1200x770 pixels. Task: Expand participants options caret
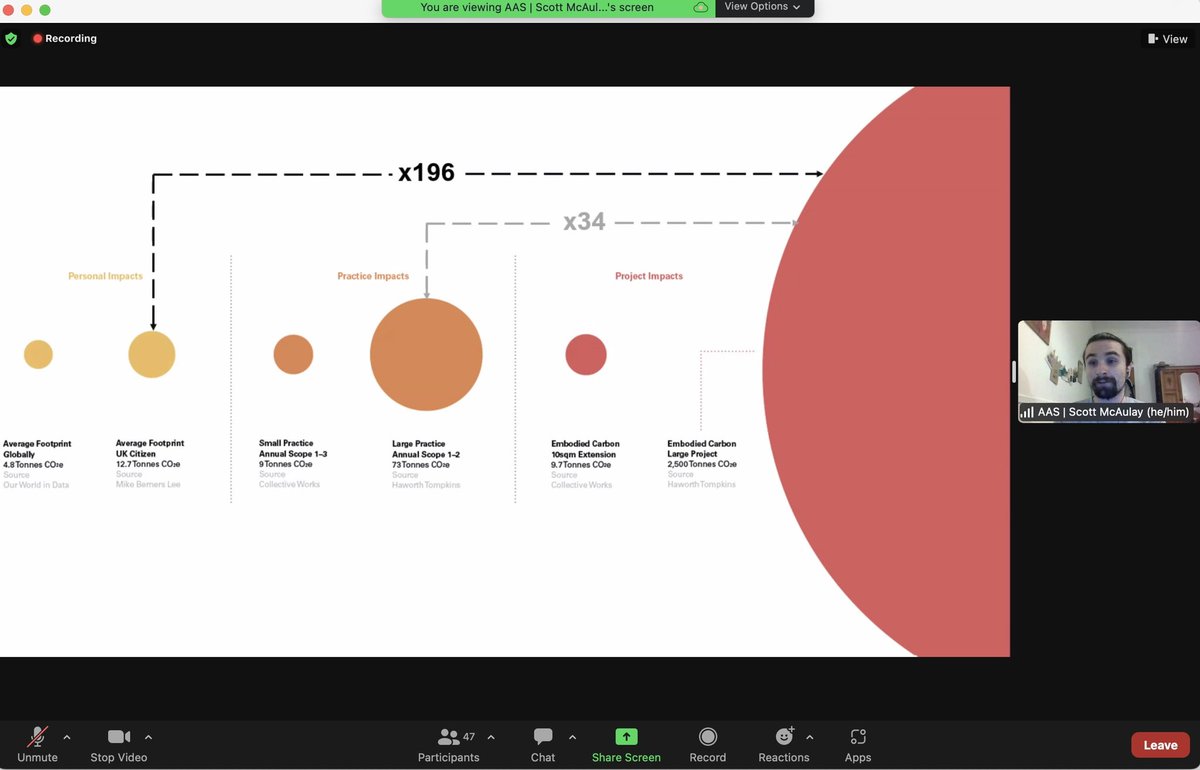point(491,738)
